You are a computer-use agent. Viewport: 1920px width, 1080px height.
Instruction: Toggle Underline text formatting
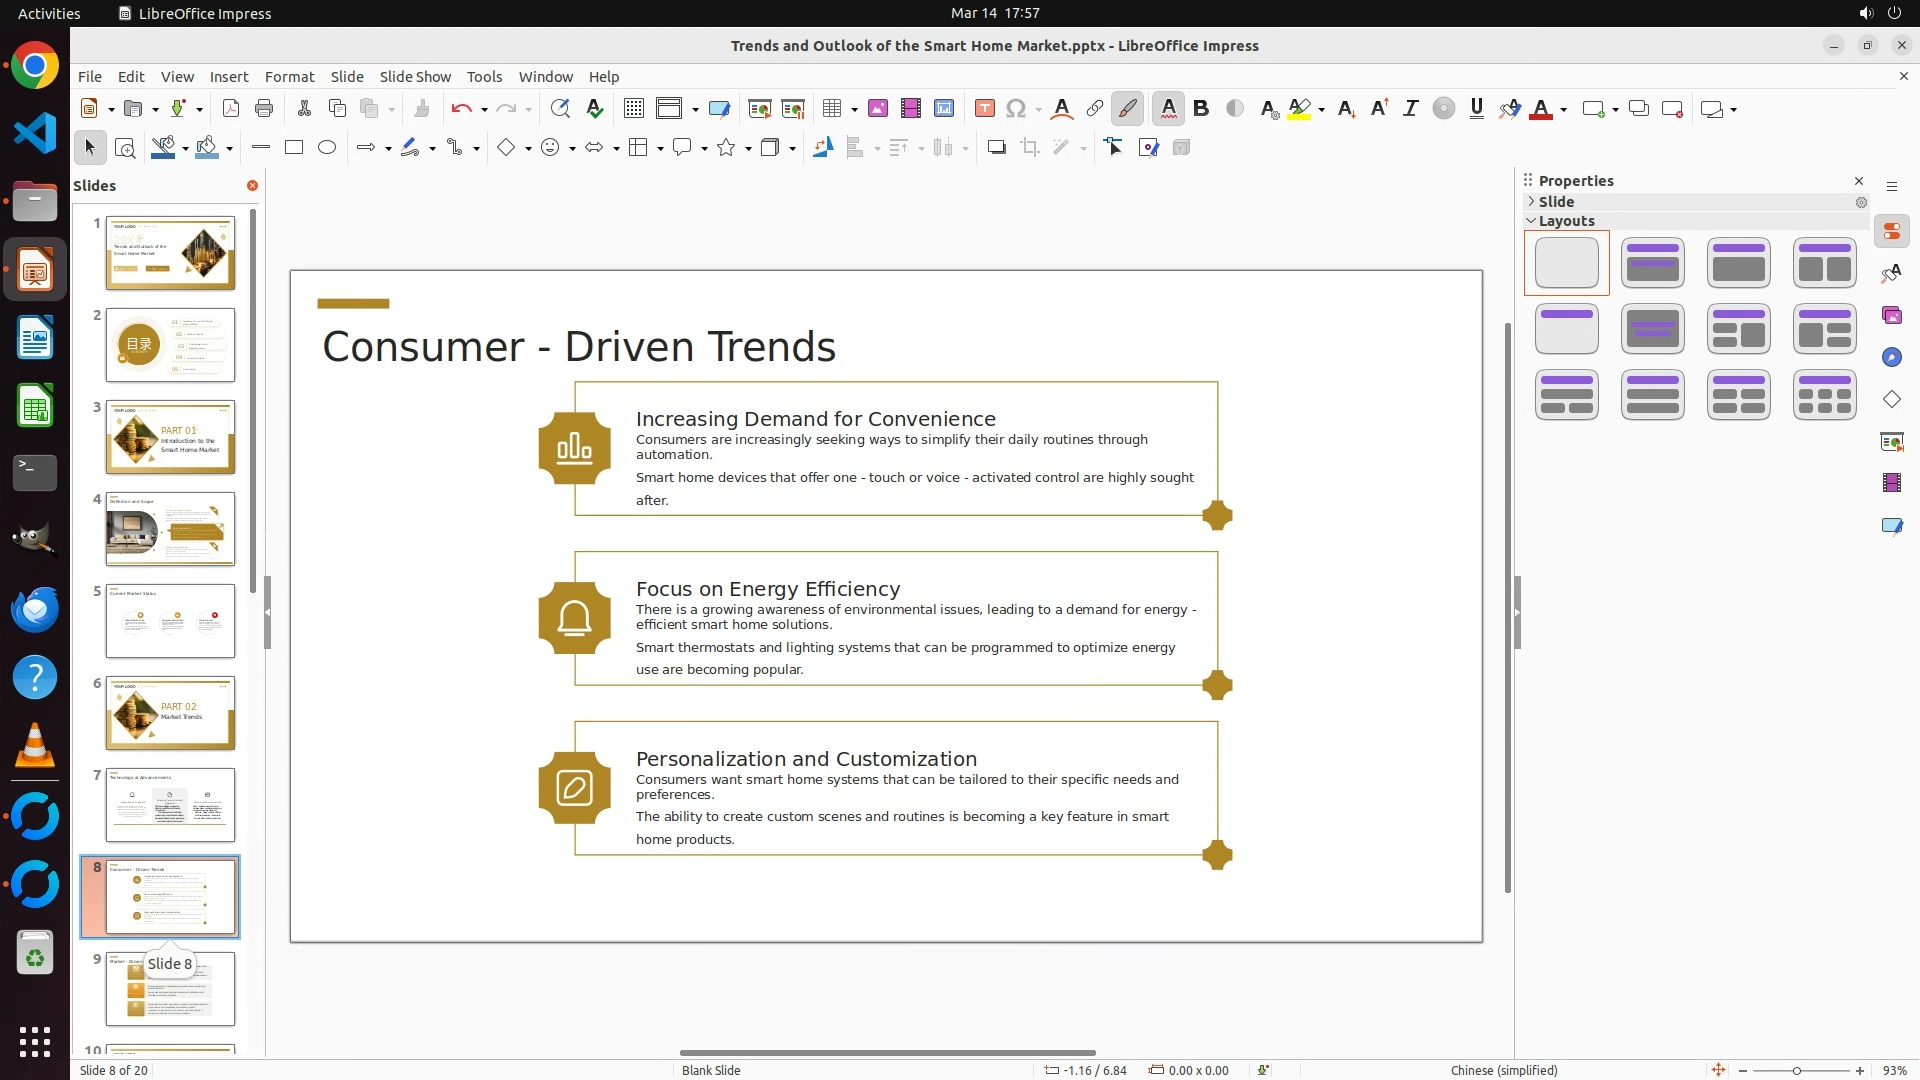tap(1476, 109)
